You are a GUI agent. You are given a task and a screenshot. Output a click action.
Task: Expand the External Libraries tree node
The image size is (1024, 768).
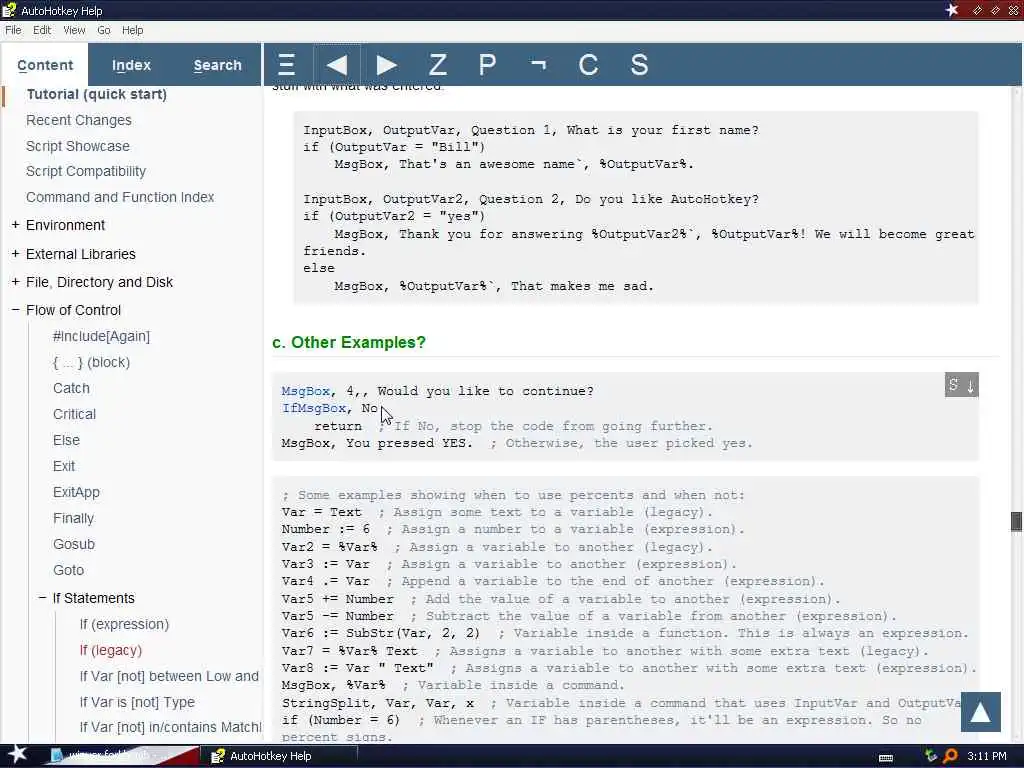coord(15,253)
